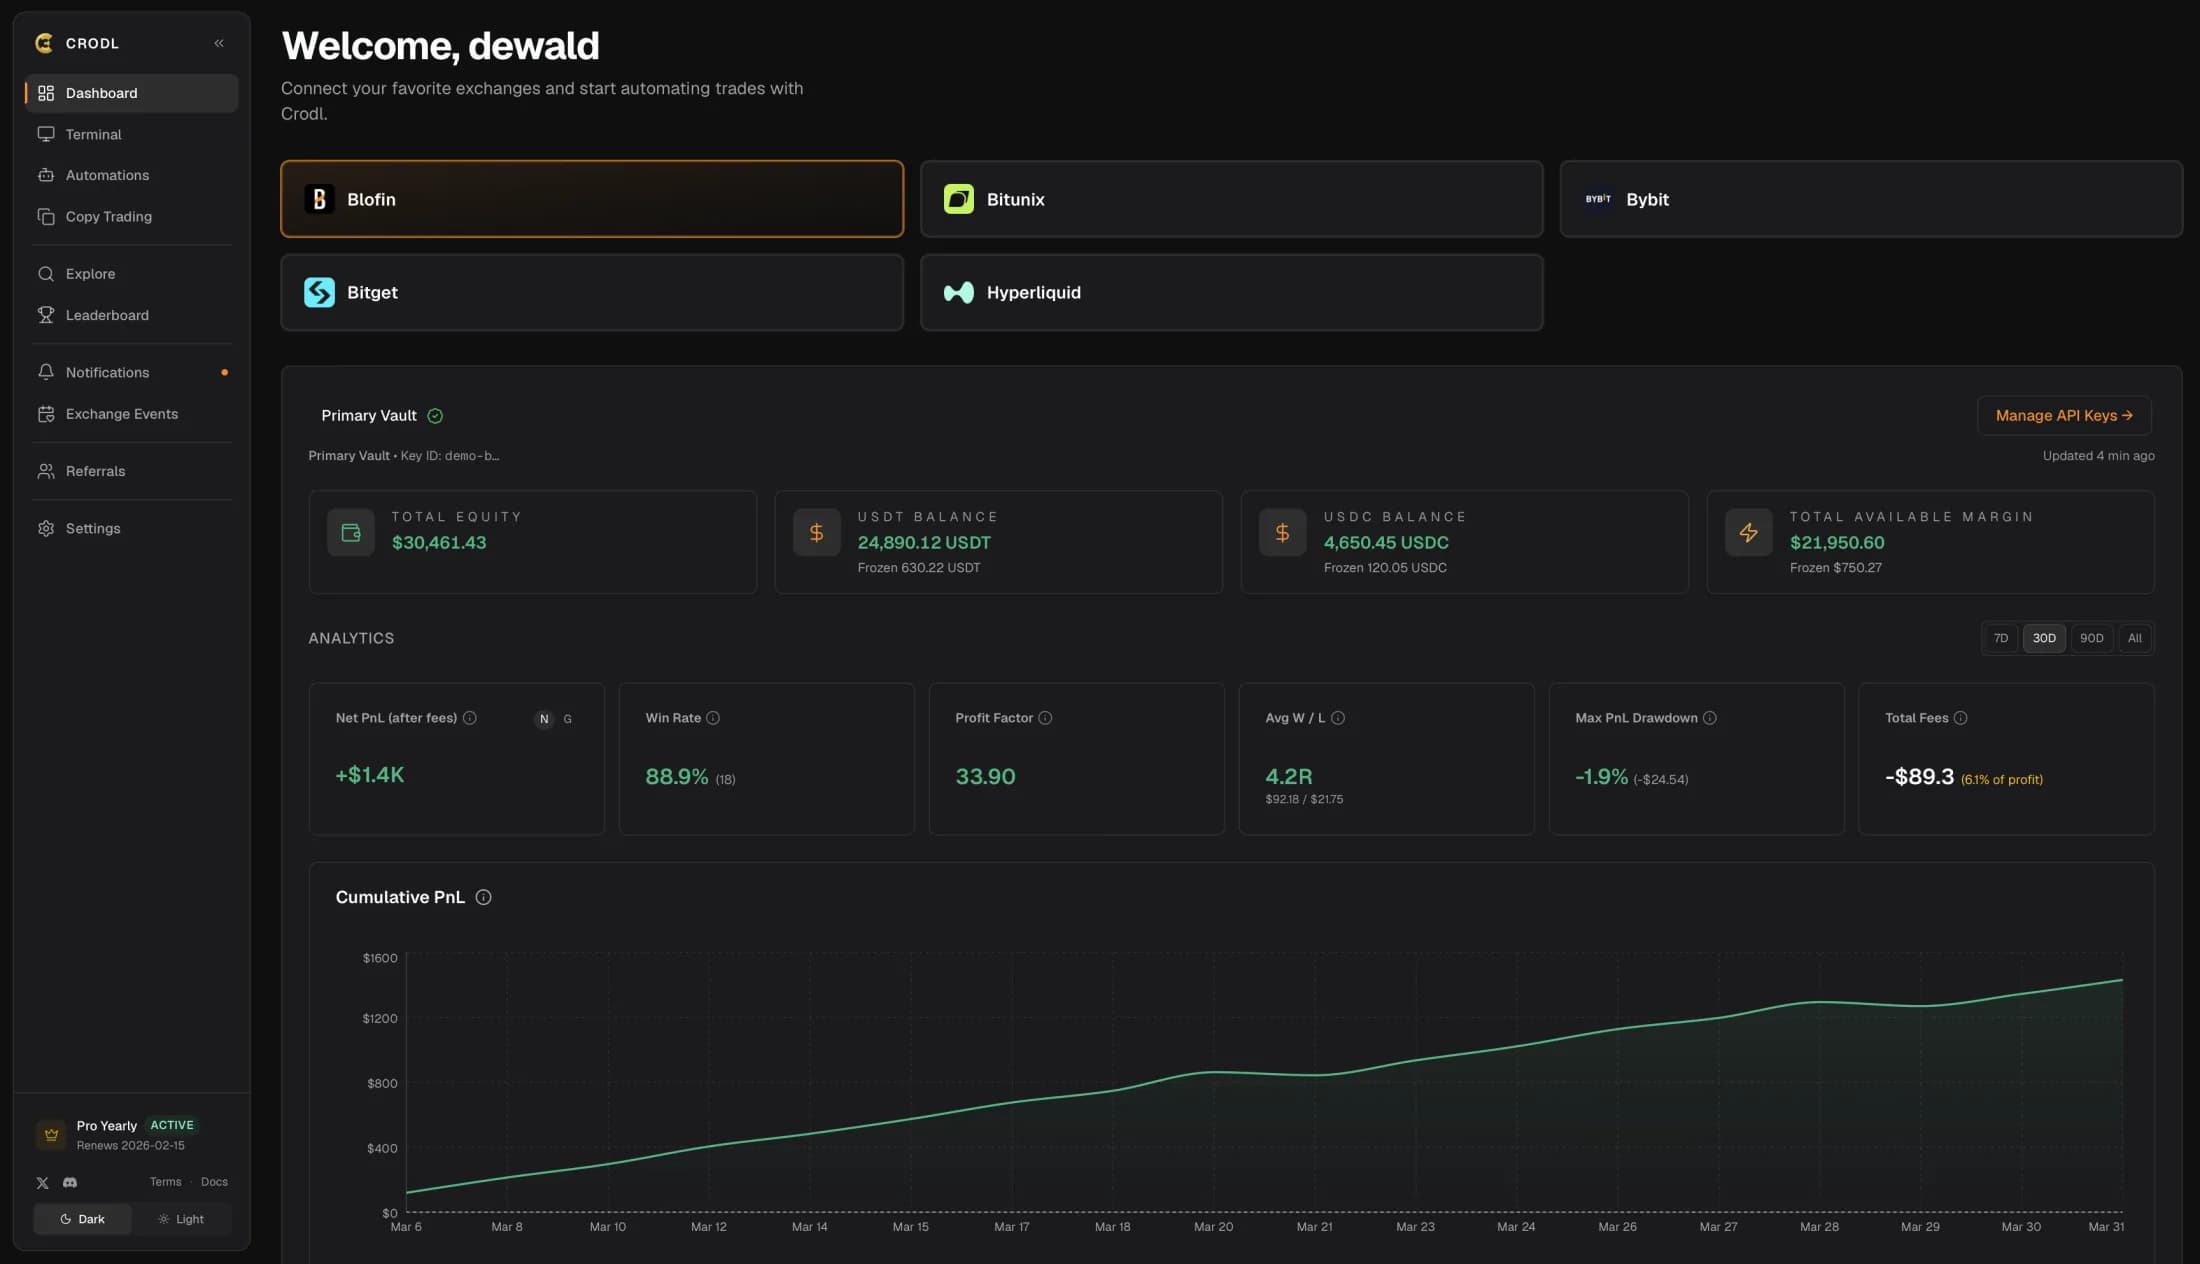The height and width of the screenshot is (1264, 2200).
Task: Click the Cumulative PnL info icon
Action: [x=483, y=897]
